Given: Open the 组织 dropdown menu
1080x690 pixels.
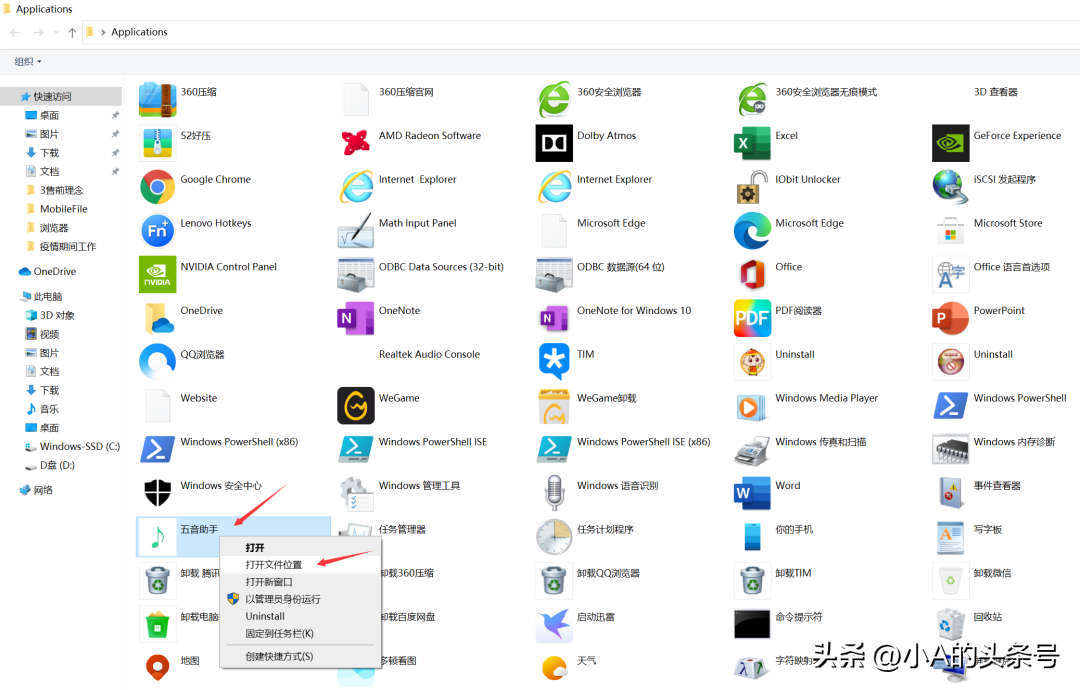Looking at the screenshot, I should [x=28, y=61].
